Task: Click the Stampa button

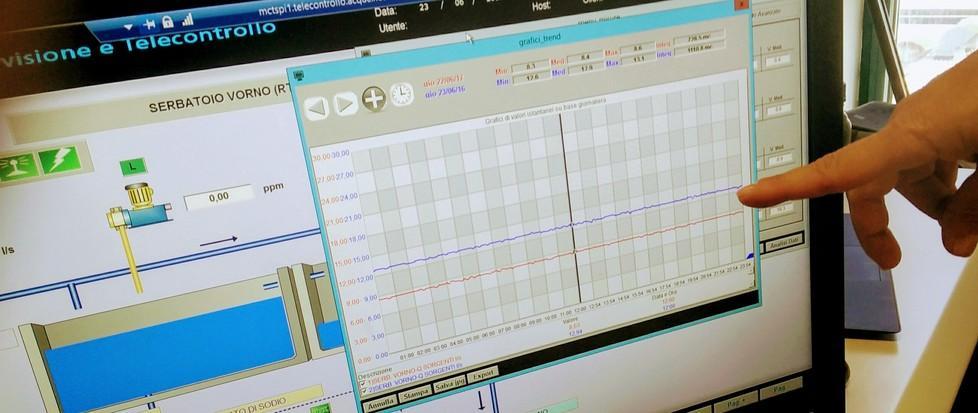Action: click(x=415, y=395)
